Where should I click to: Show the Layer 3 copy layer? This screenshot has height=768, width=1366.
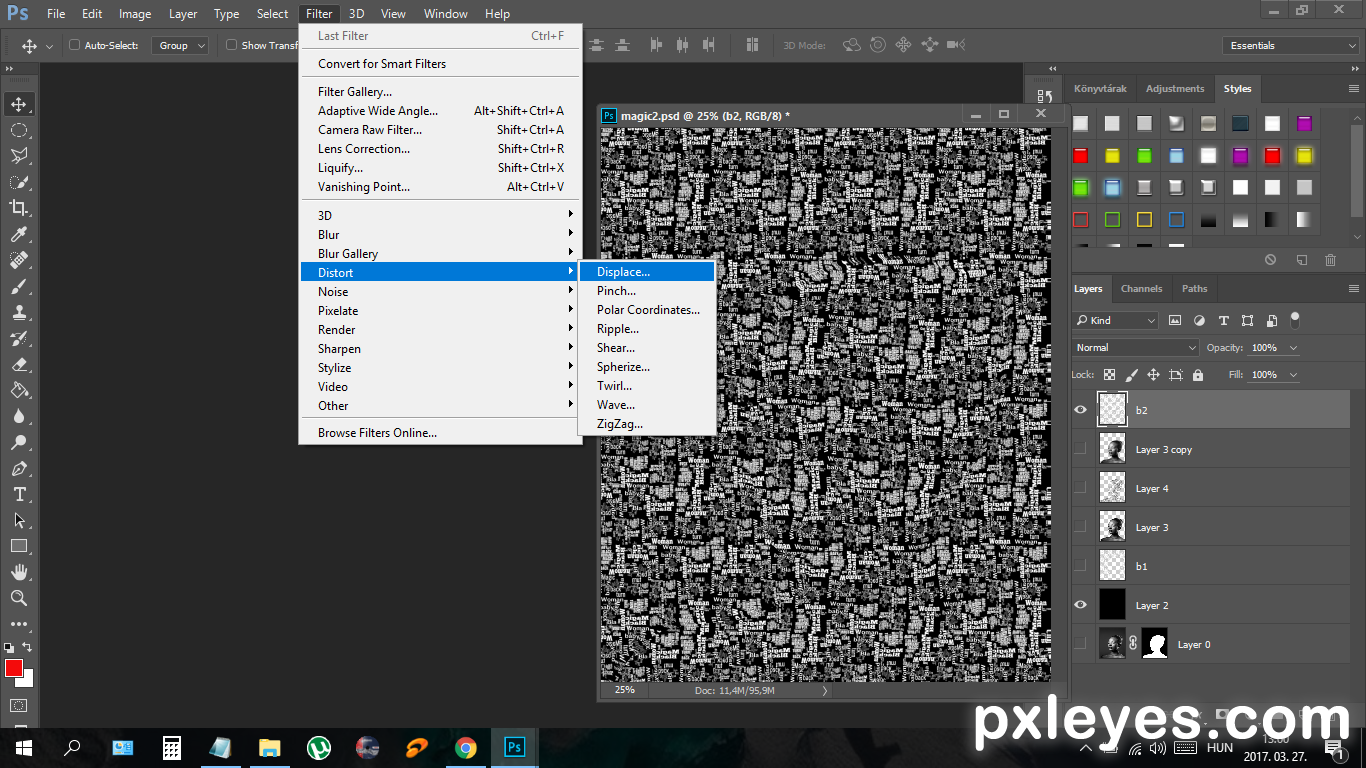(1080, 449)
